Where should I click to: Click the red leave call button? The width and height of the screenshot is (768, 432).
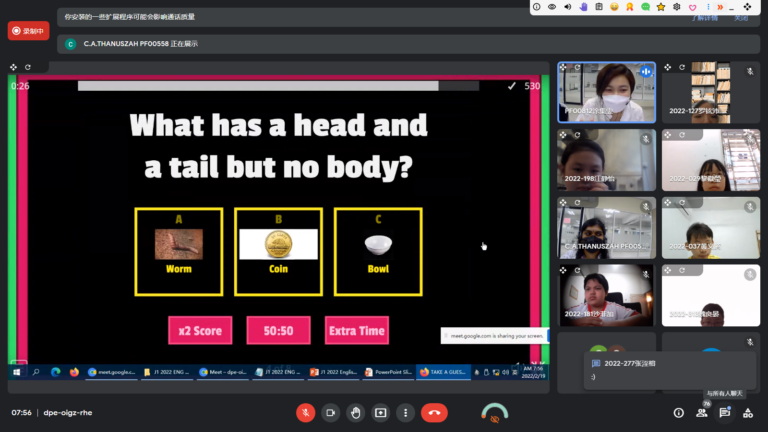[x=434, y=412]
